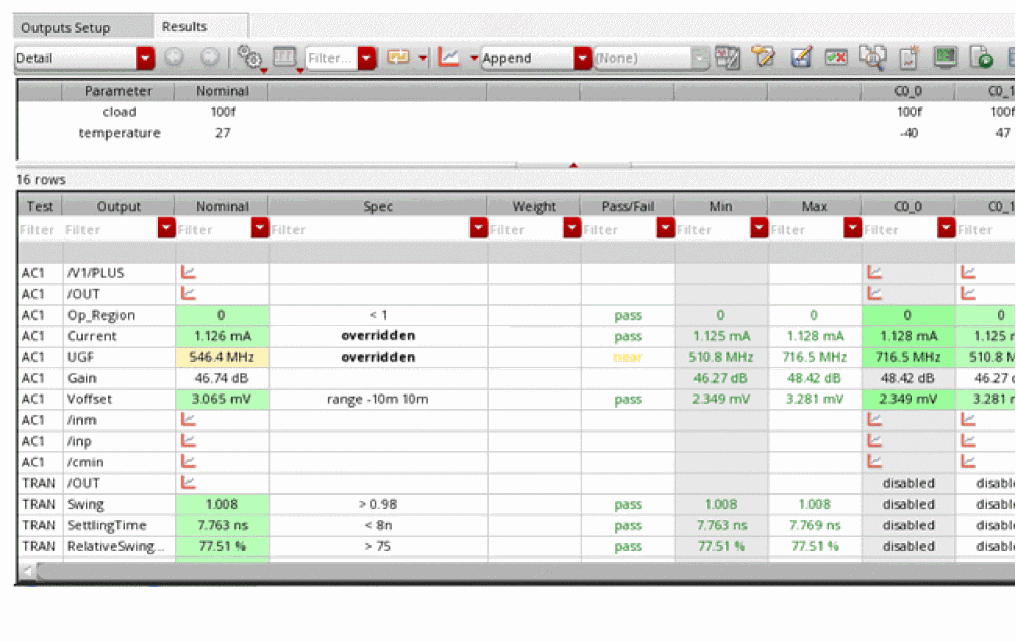Select the temperature parameter row
The height and width of the screenshot is (642, 1016).
[119, 133]
